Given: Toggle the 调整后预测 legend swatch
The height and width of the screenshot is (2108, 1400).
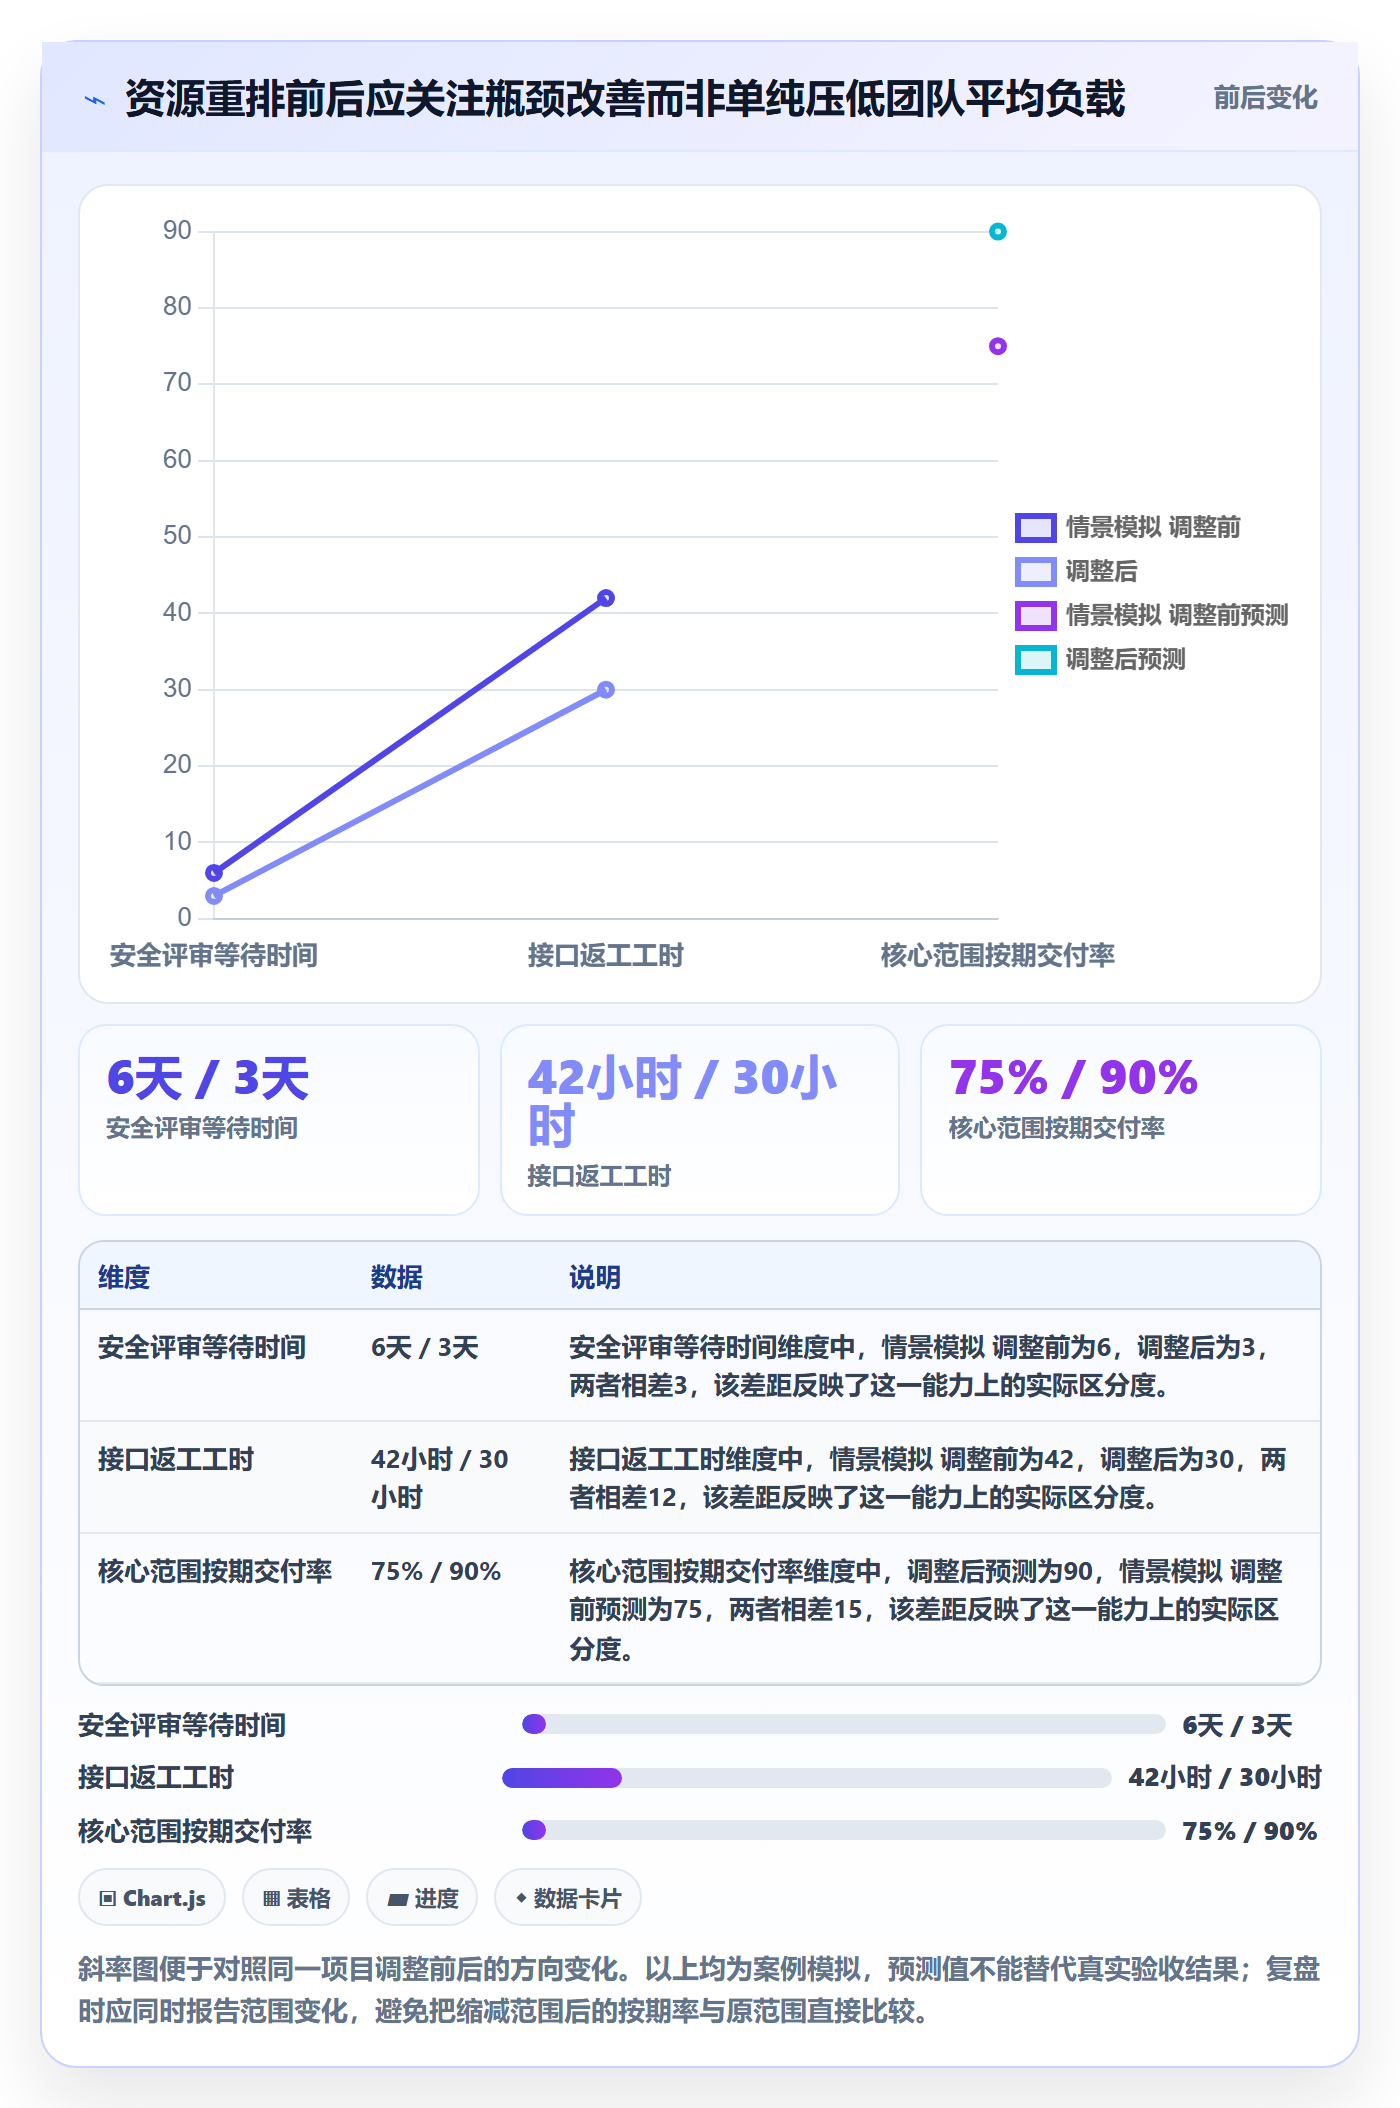Looking at the screenshot, I should pyautogui.click(x=1035, y=659).
